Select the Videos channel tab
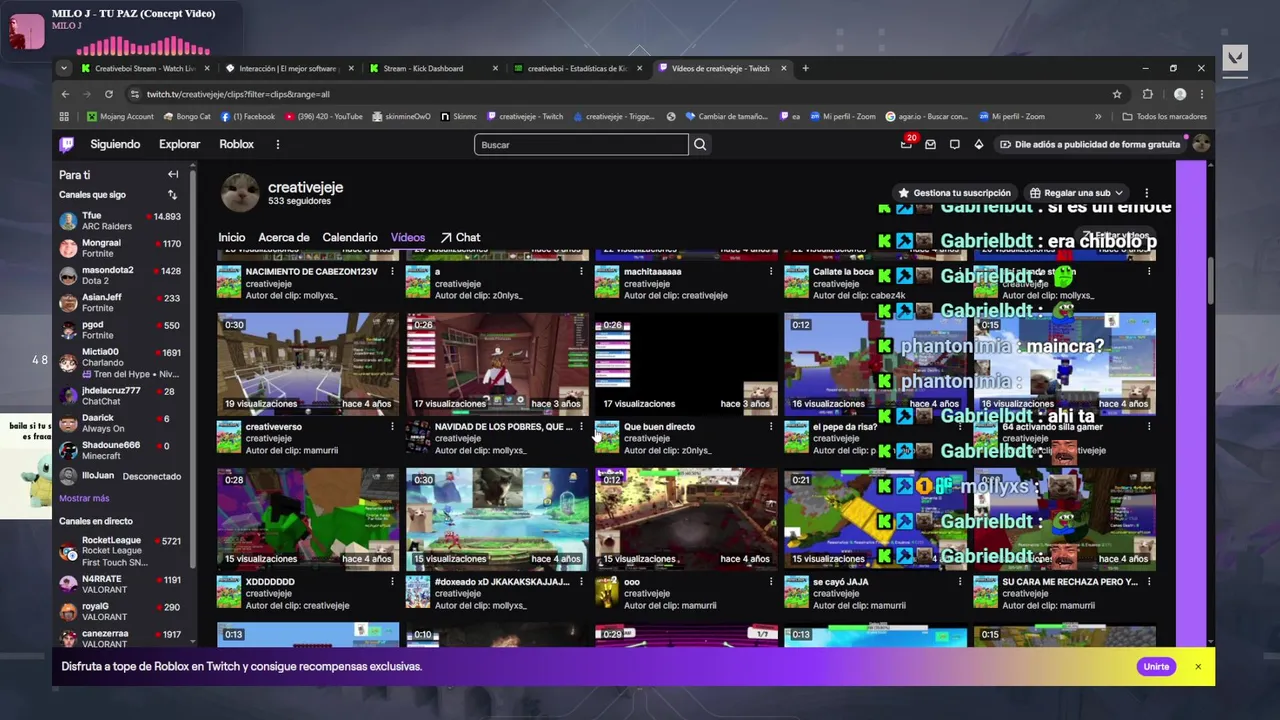1280x720 pixels. click(x=408, y=238)
